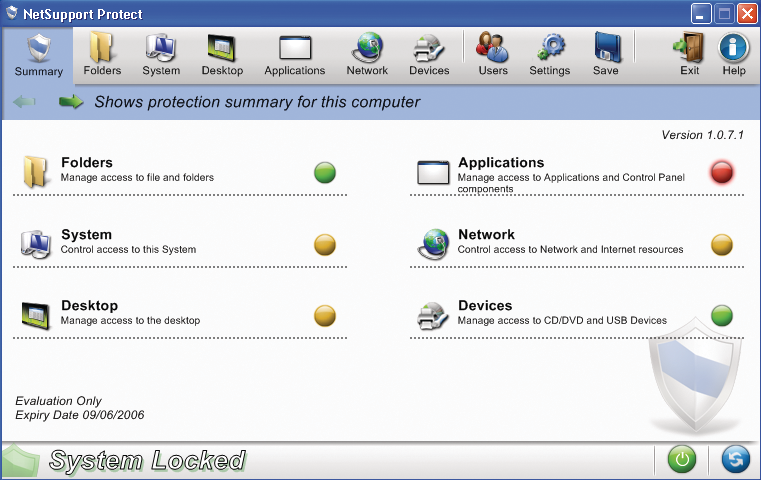Viewport: 761px width, 480px height.
Task: Switch to the Summary tab
Action: (x=38, y=56)
